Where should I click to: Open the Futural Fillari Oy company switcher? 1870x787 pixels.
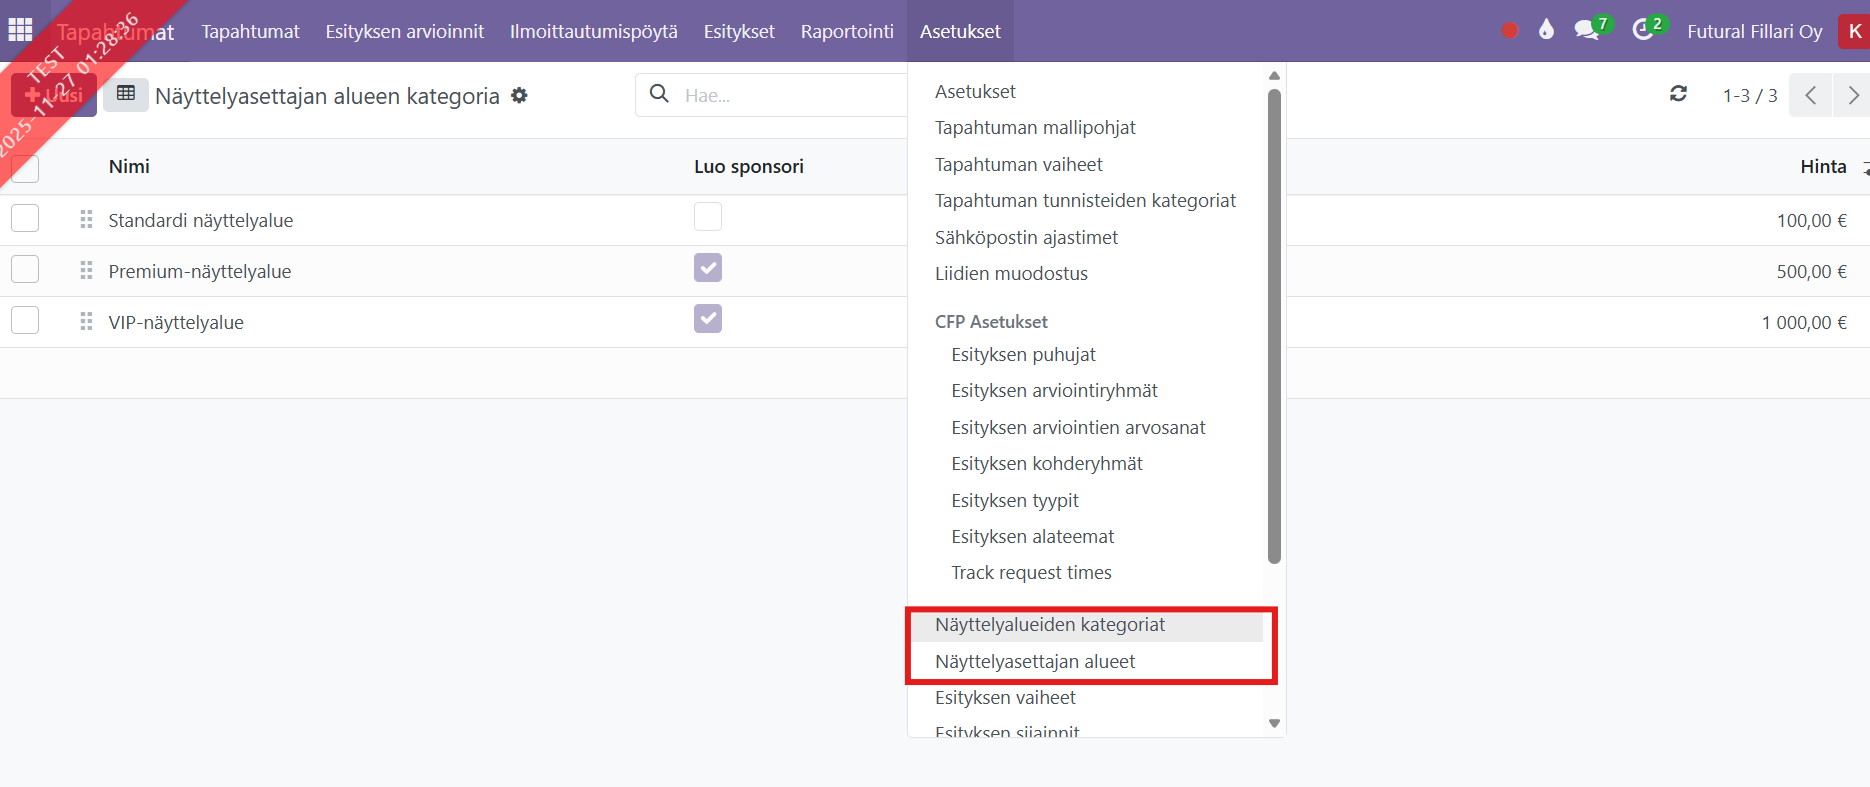point(1754,31)
